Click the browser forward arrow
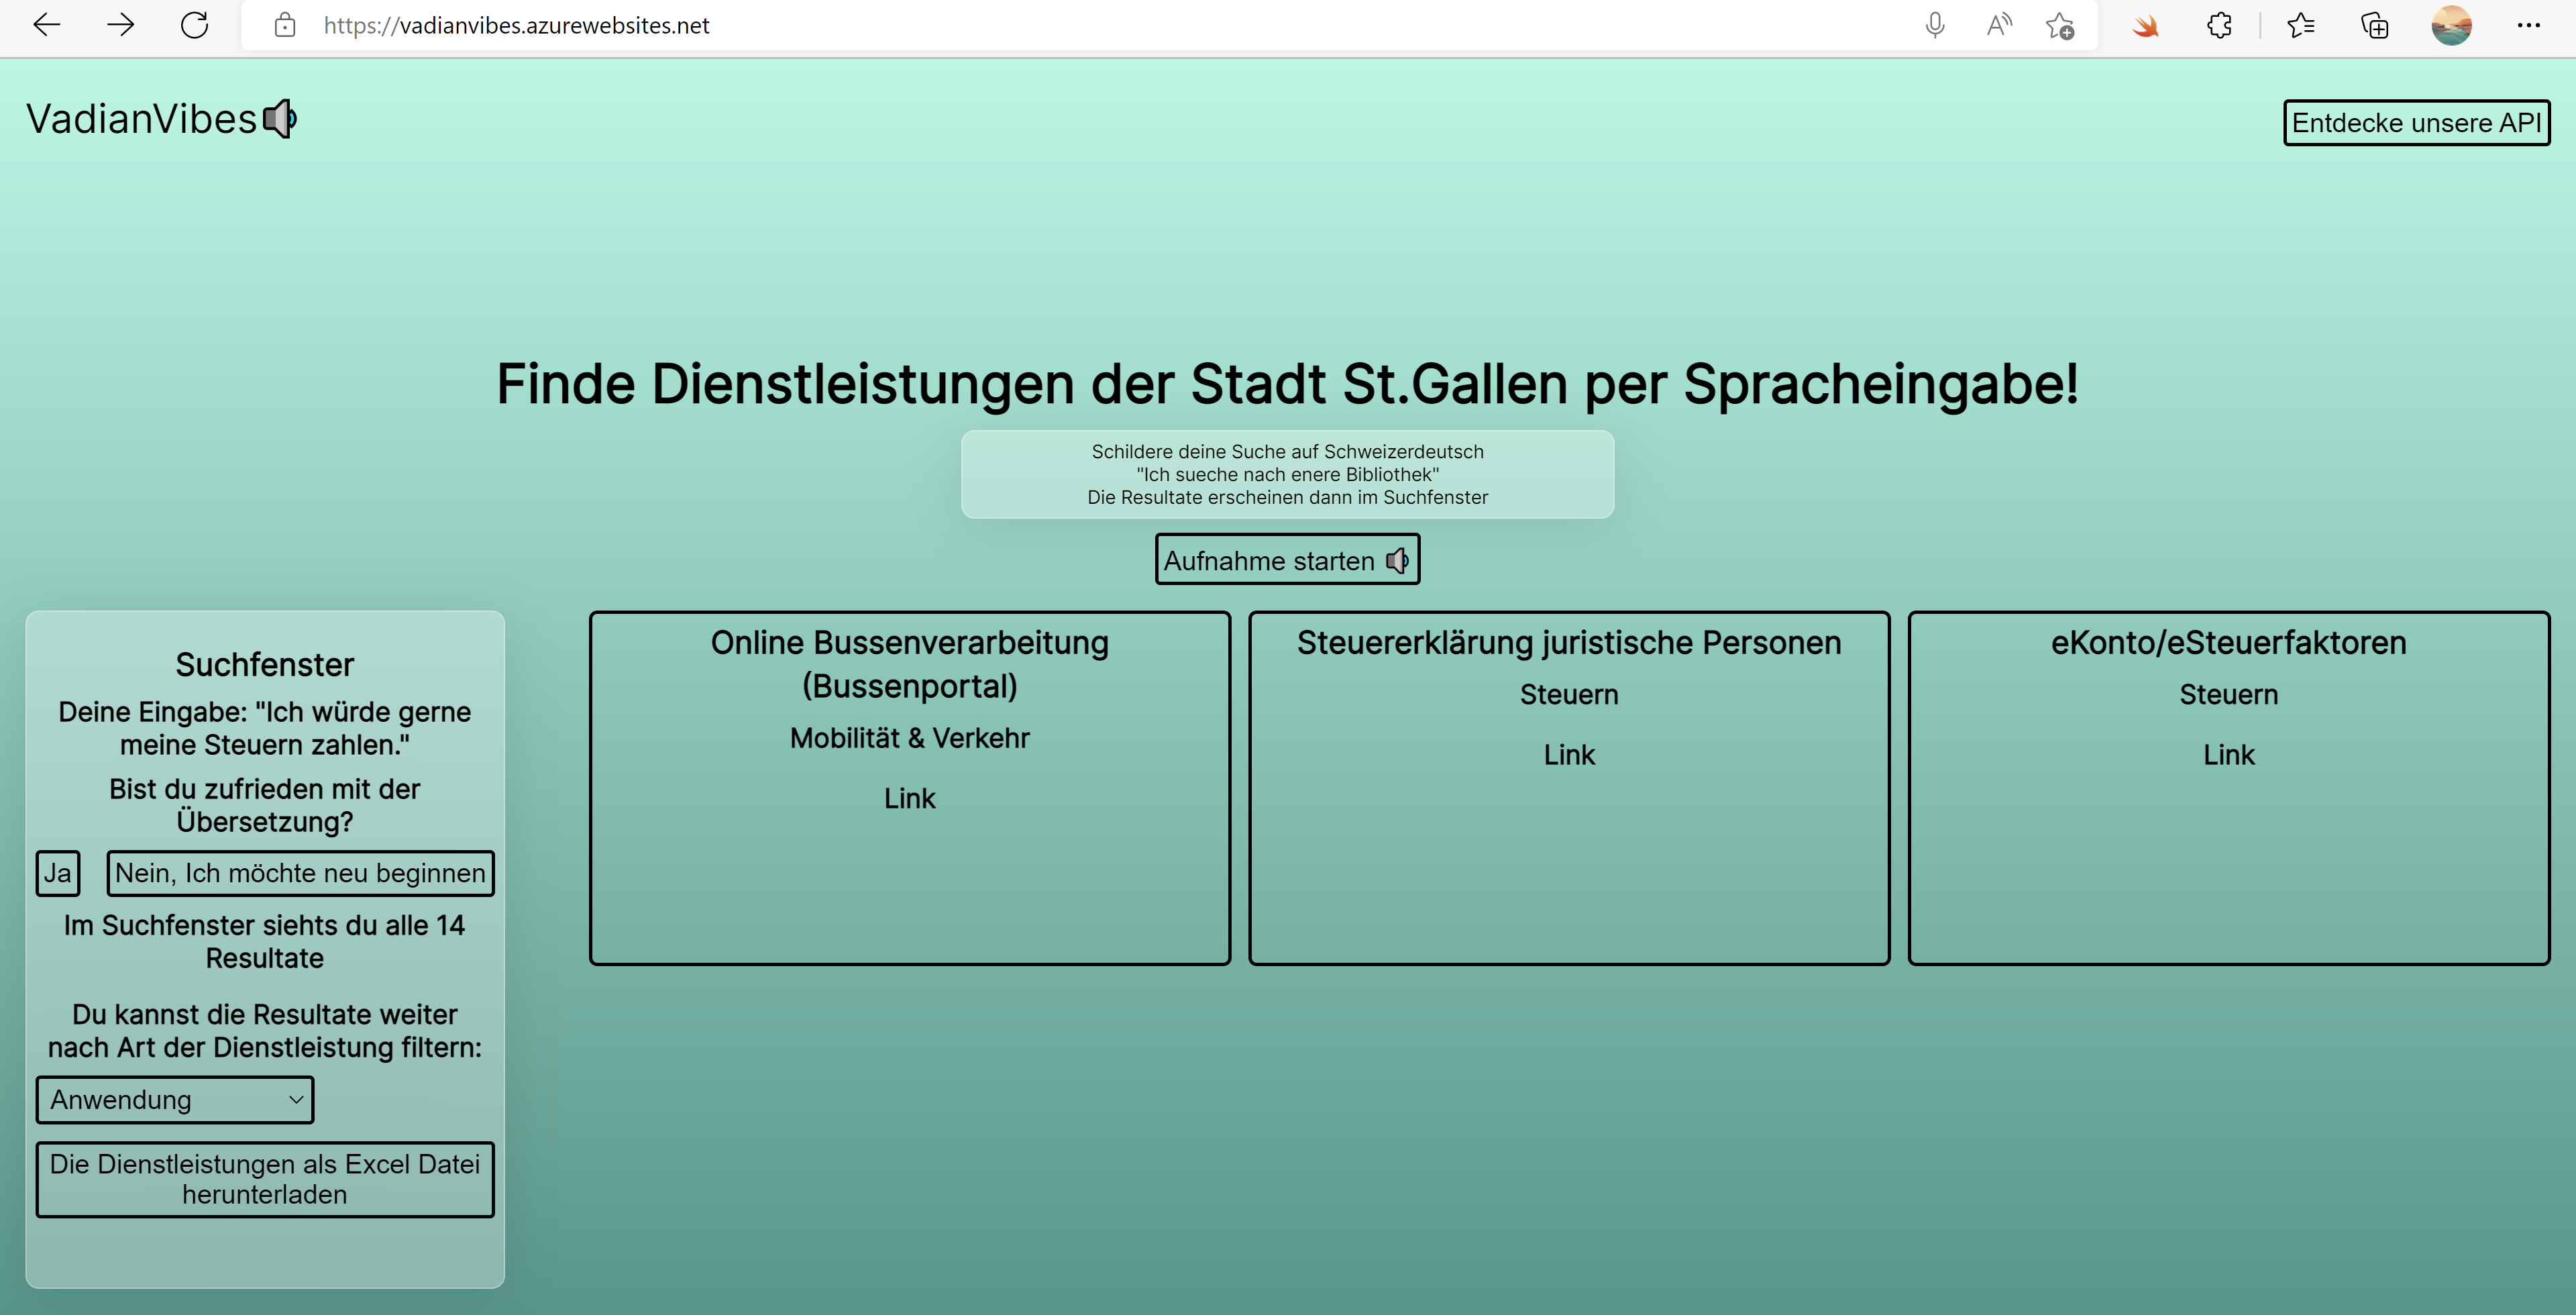 click(x=120, y=25)
